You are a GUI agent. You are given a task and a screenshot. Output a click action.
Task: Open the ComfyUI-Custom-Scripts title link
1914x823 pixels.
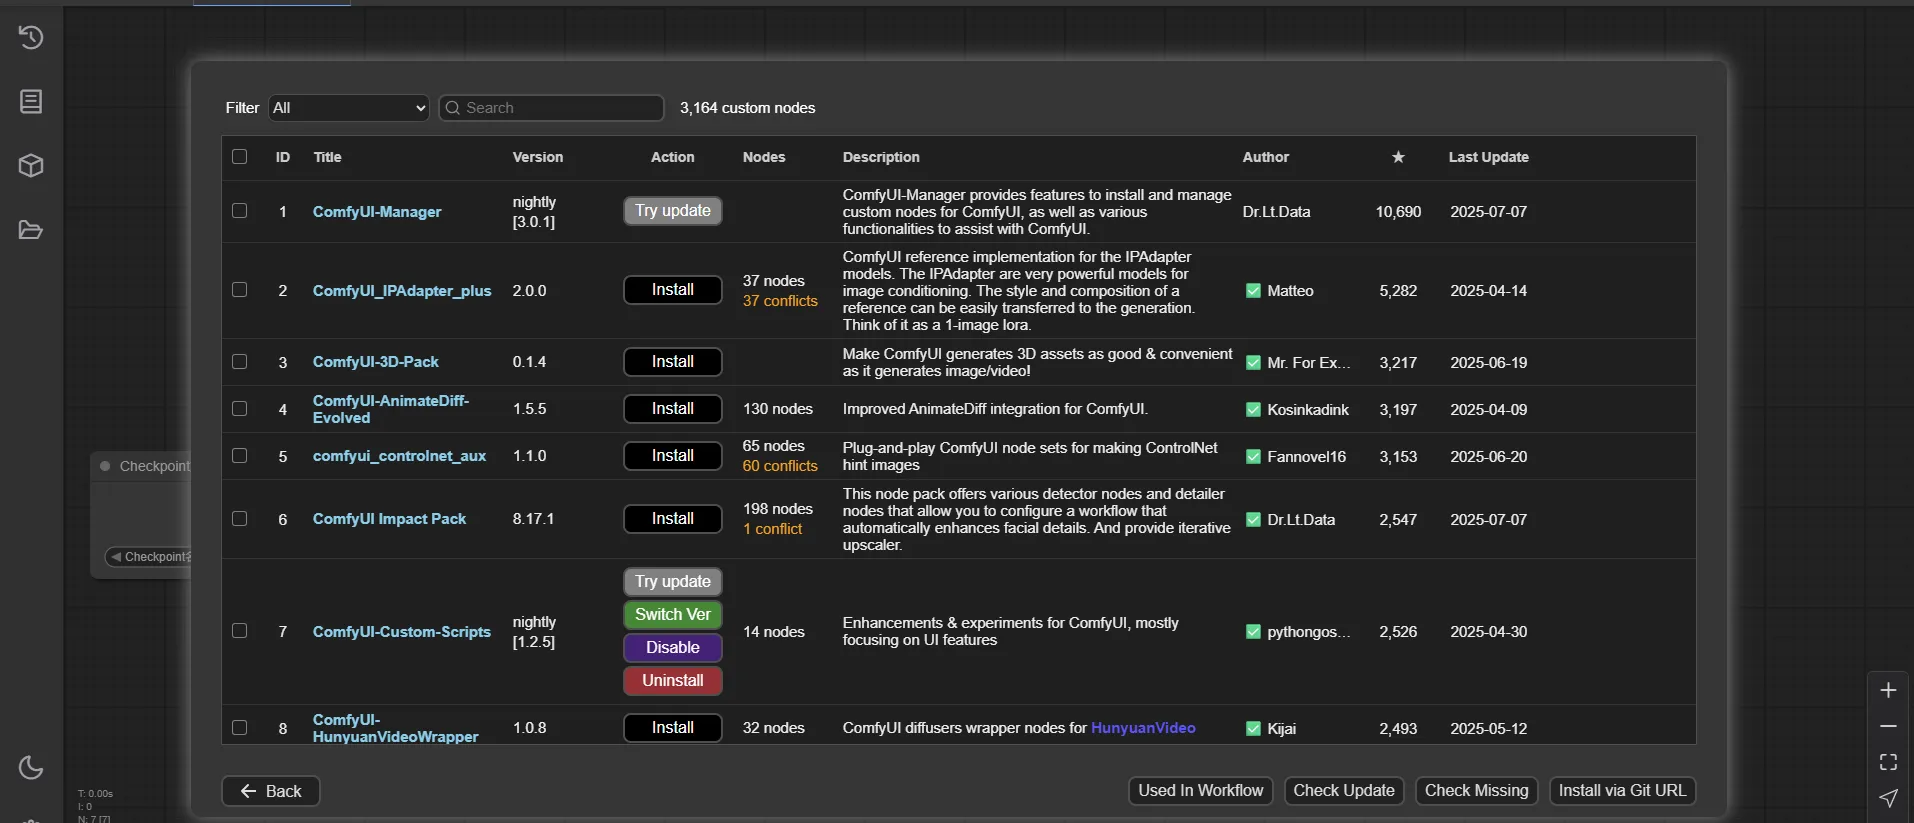click(x=402, y=632)
